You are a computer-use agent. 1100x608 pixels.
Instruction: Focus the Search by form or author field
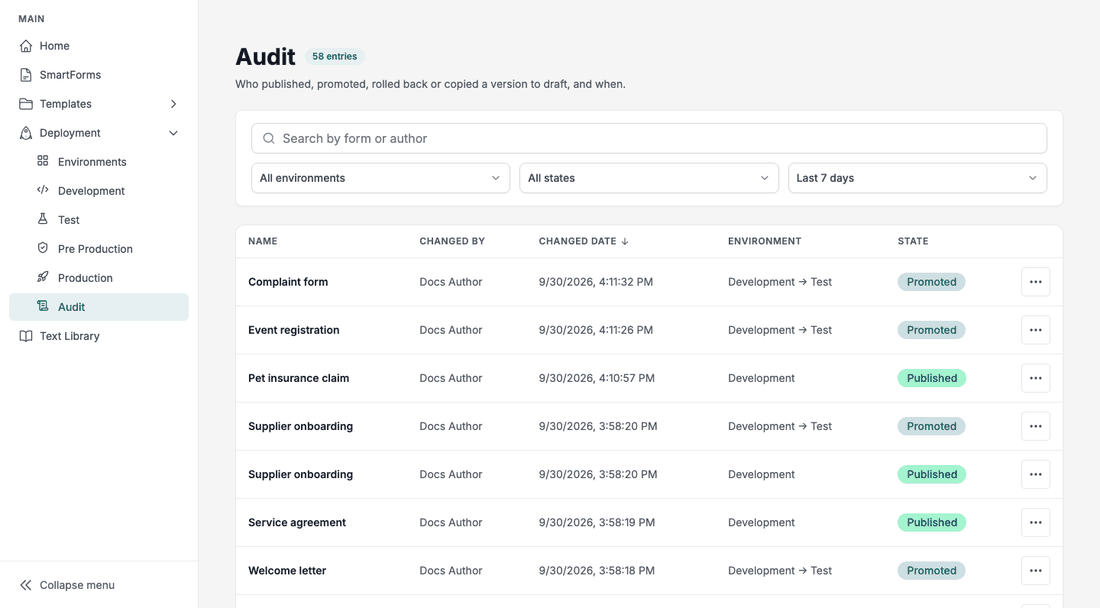pyautogui.click(x=649, y=139)
